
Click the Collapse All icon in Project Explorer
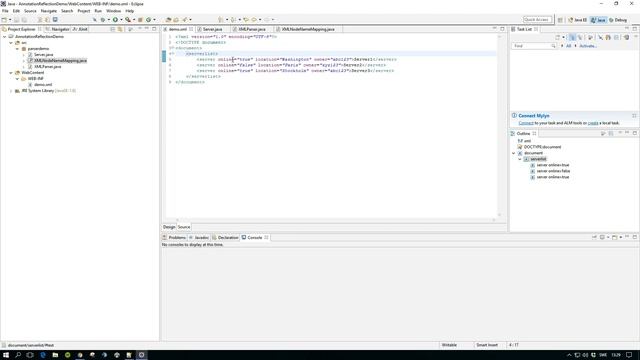113,29
